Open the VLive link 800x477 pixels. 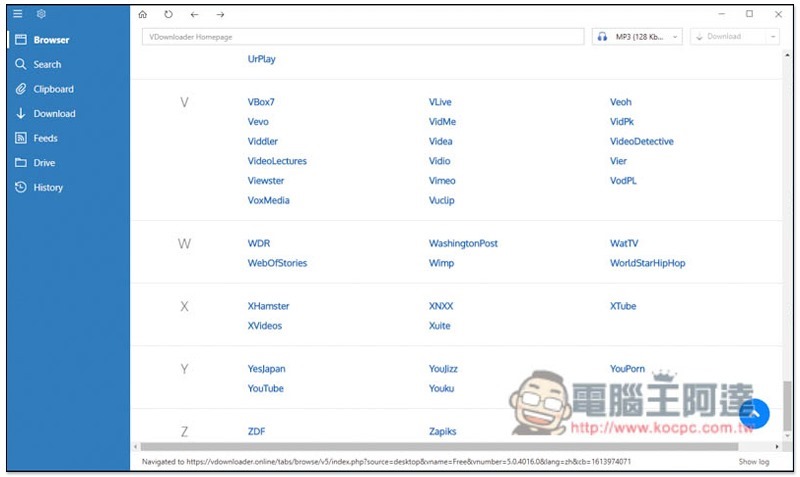click(x=440, y=102)
